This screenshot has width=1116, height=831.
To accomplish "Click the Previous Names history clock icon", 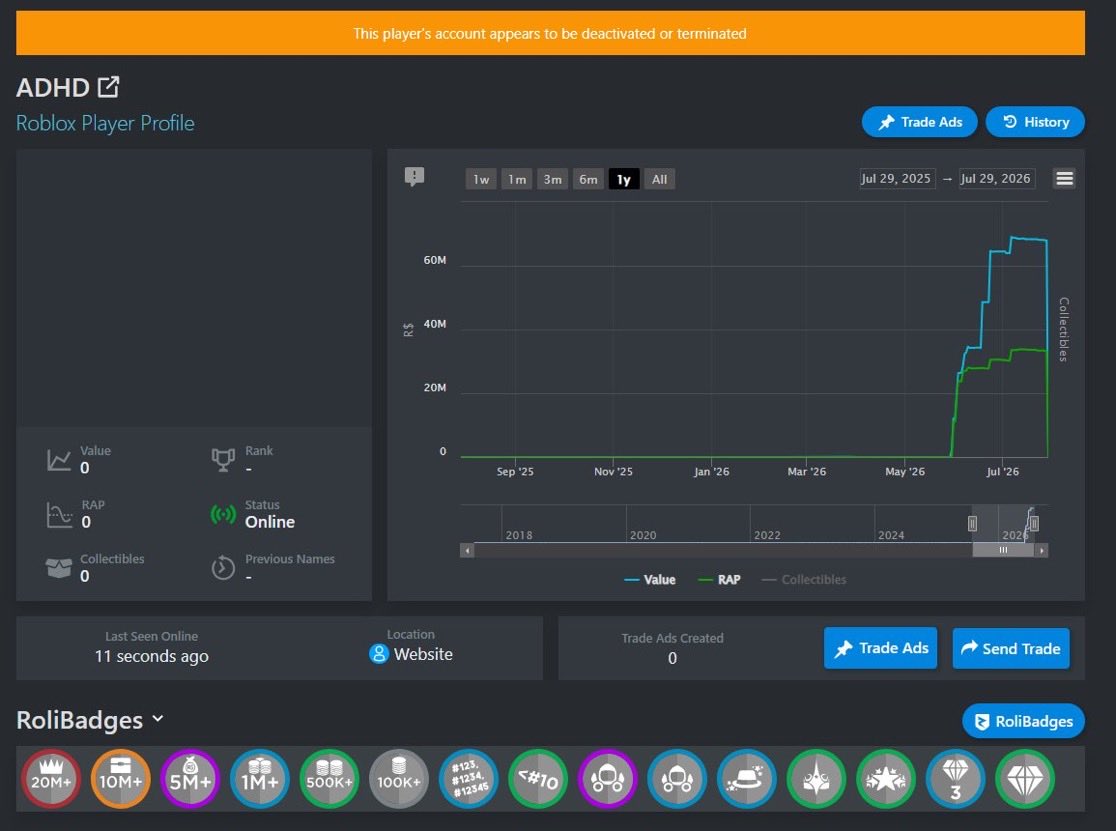I will pos(223,568).
